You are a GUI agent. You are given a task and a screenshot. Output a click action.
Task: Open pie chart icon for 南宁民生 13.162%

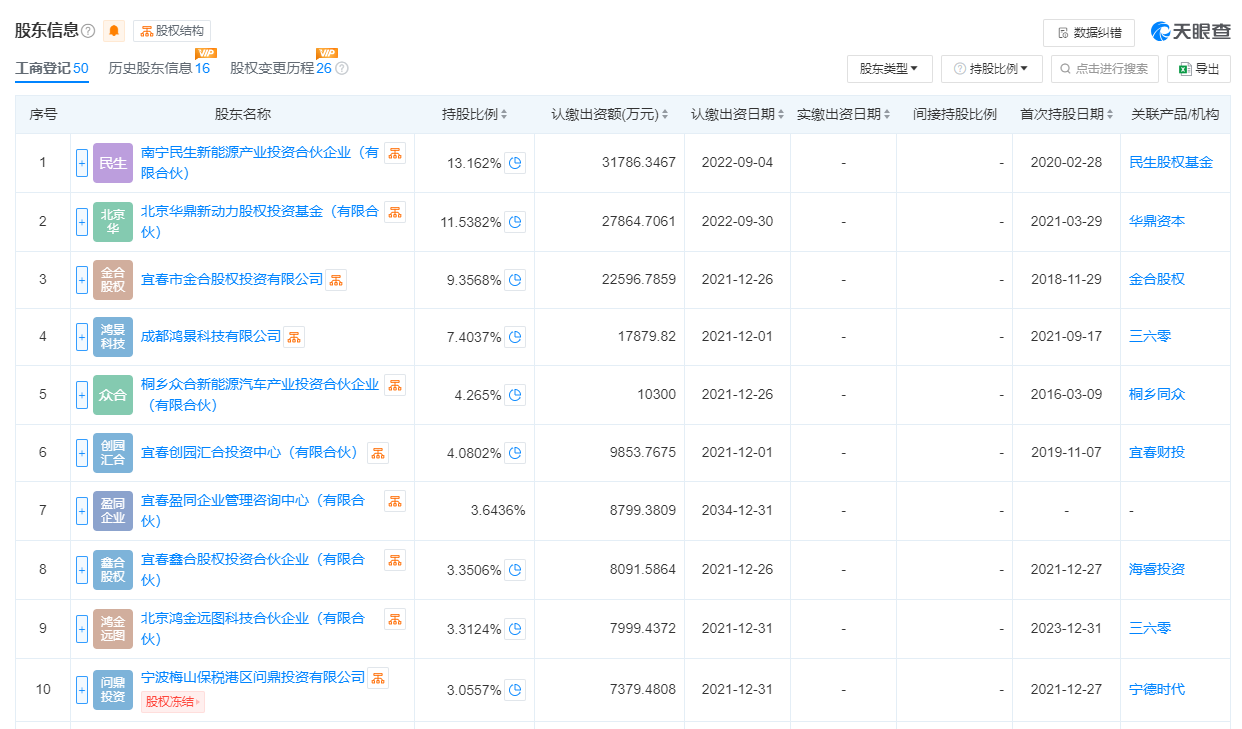(515, 163)
